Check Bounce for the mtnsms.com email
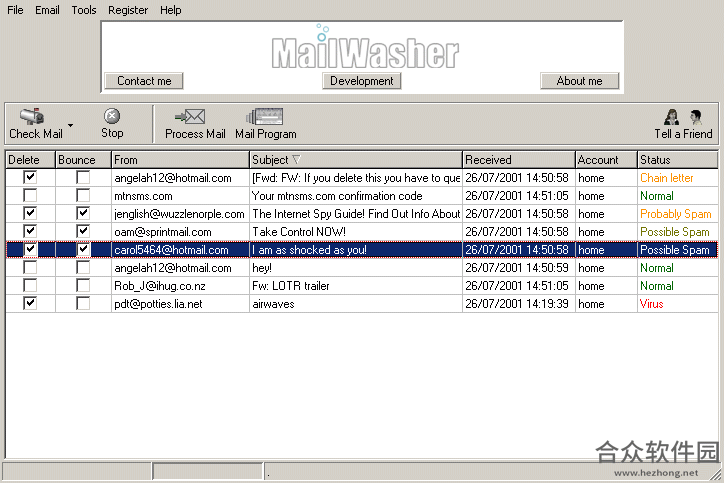Image resolution: width=724 pixels, height=483 pixels. click(x=83, y=195)
